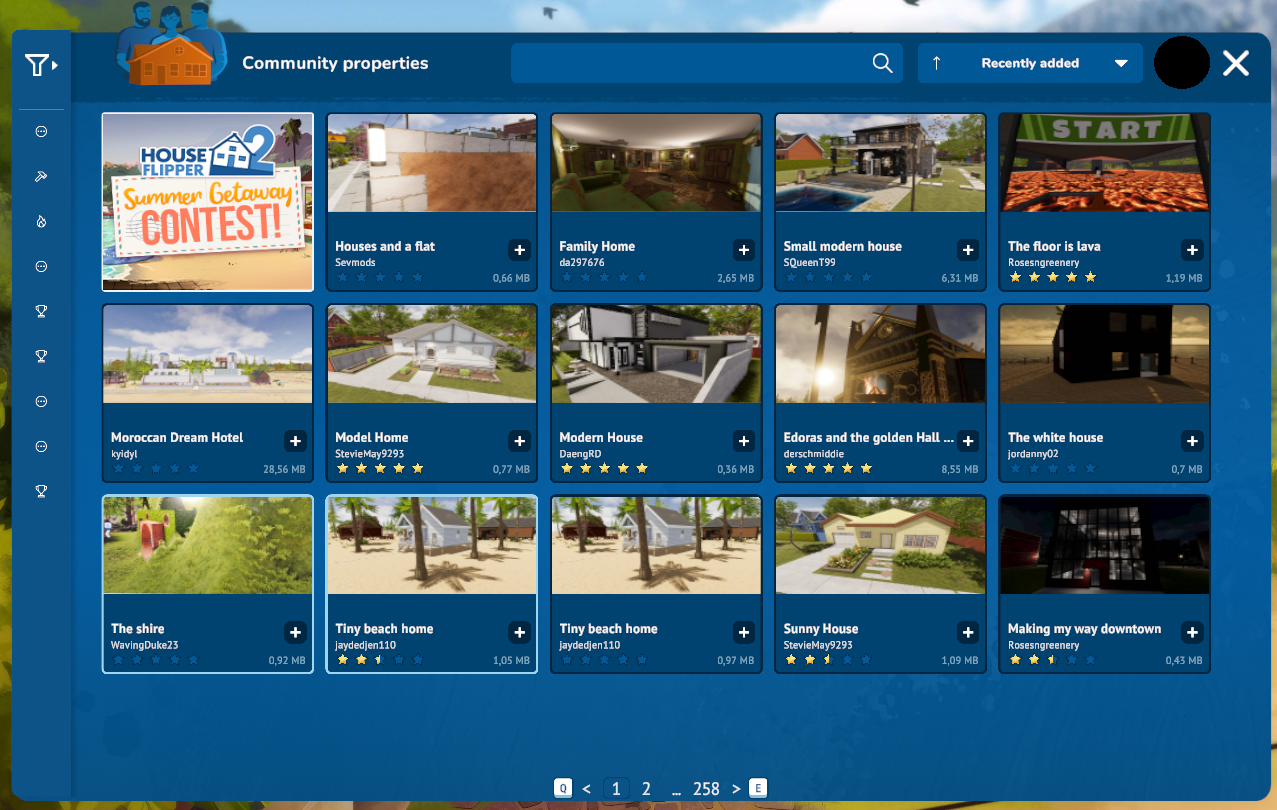
Task: Click the previous page arrow
Action: click(x=586, y=789)
